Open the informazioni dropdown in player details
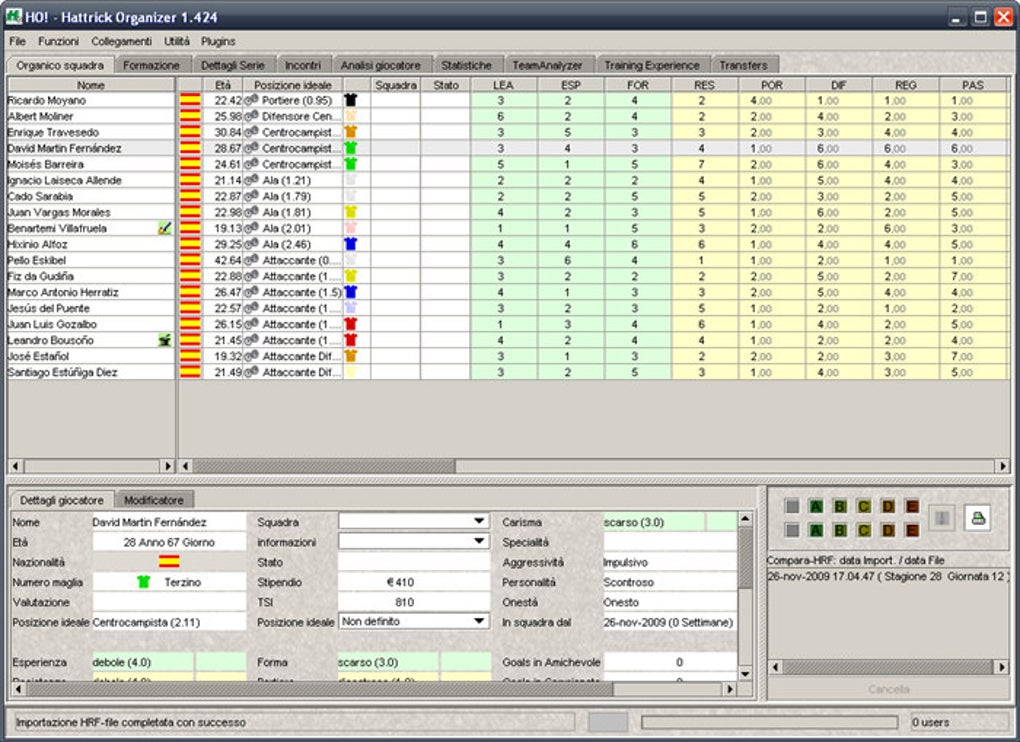This screenshot has width=1020, height=742. point(414,541)
